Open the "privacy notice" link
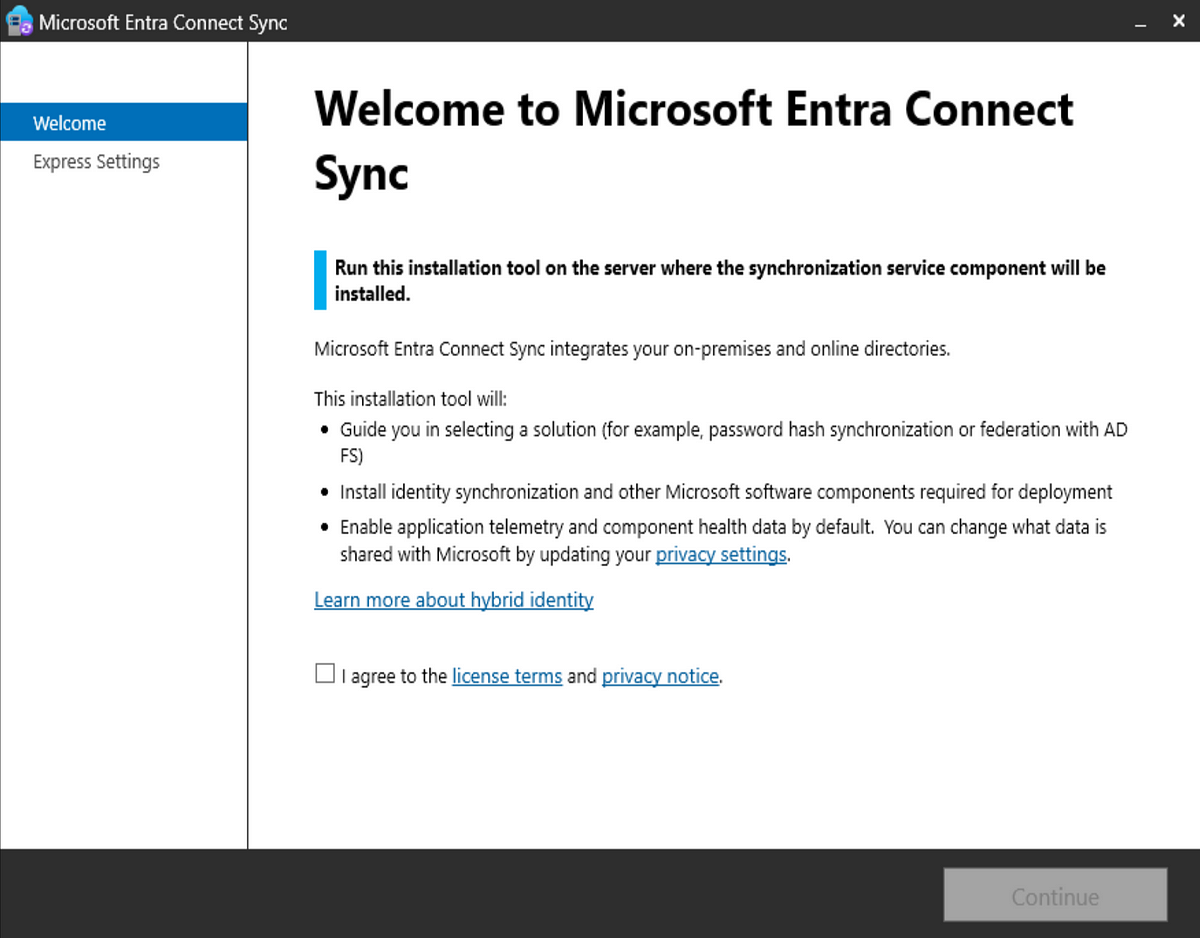1200x938 pixels. click(x=660, y=676)
